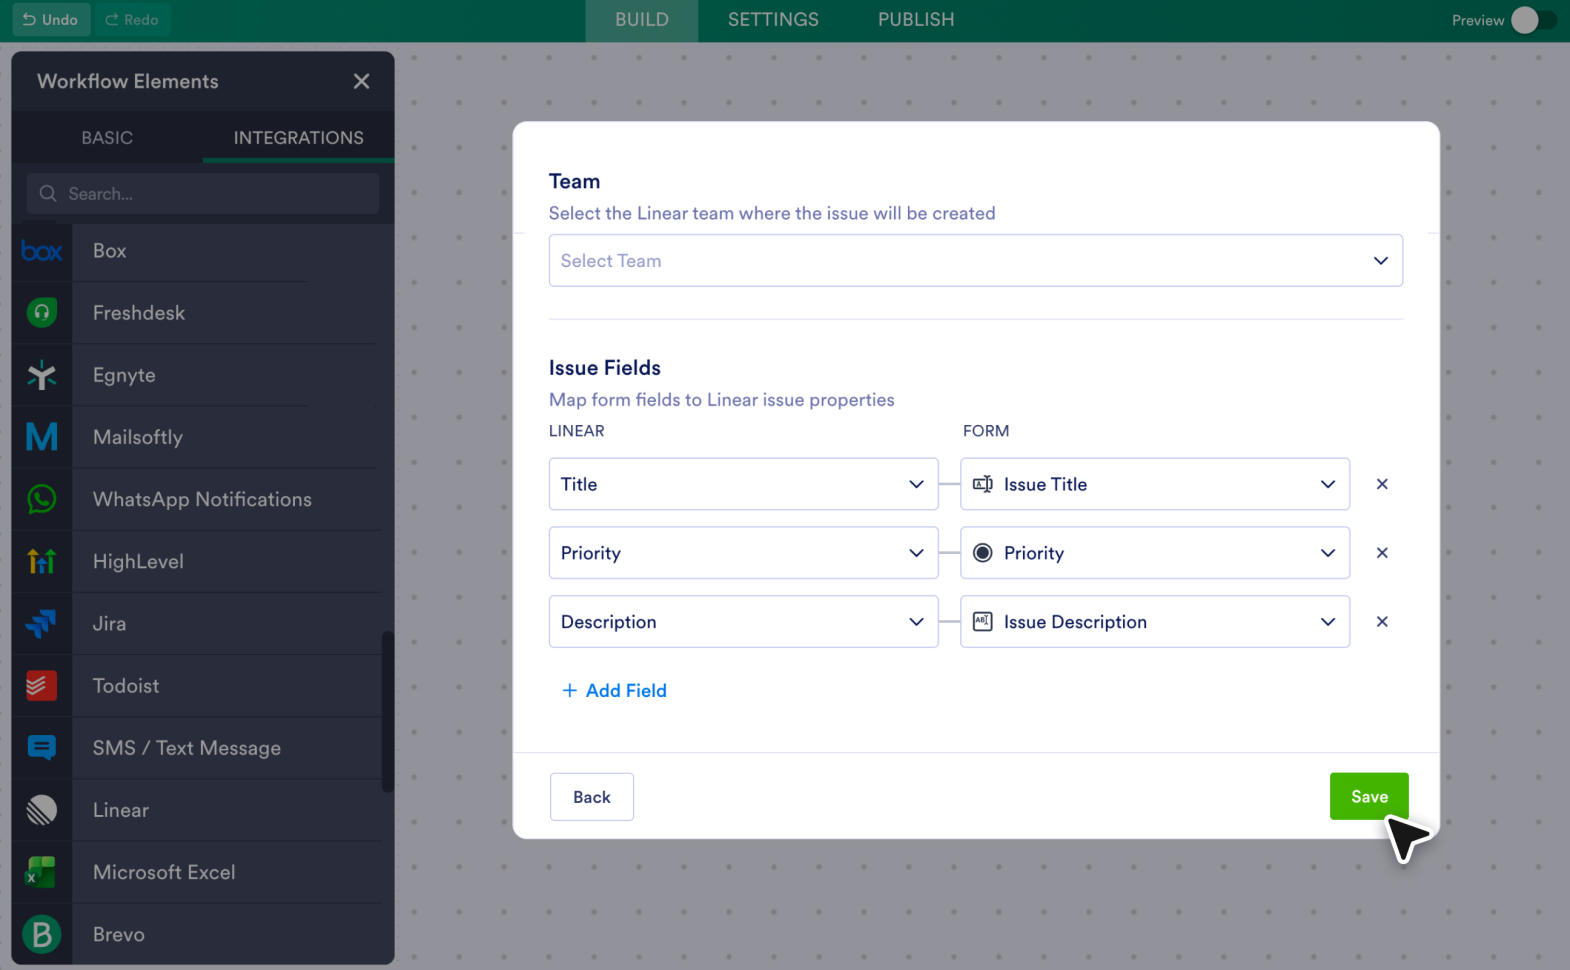
Task: Click the Back button
Action: [x=592, y=797]
